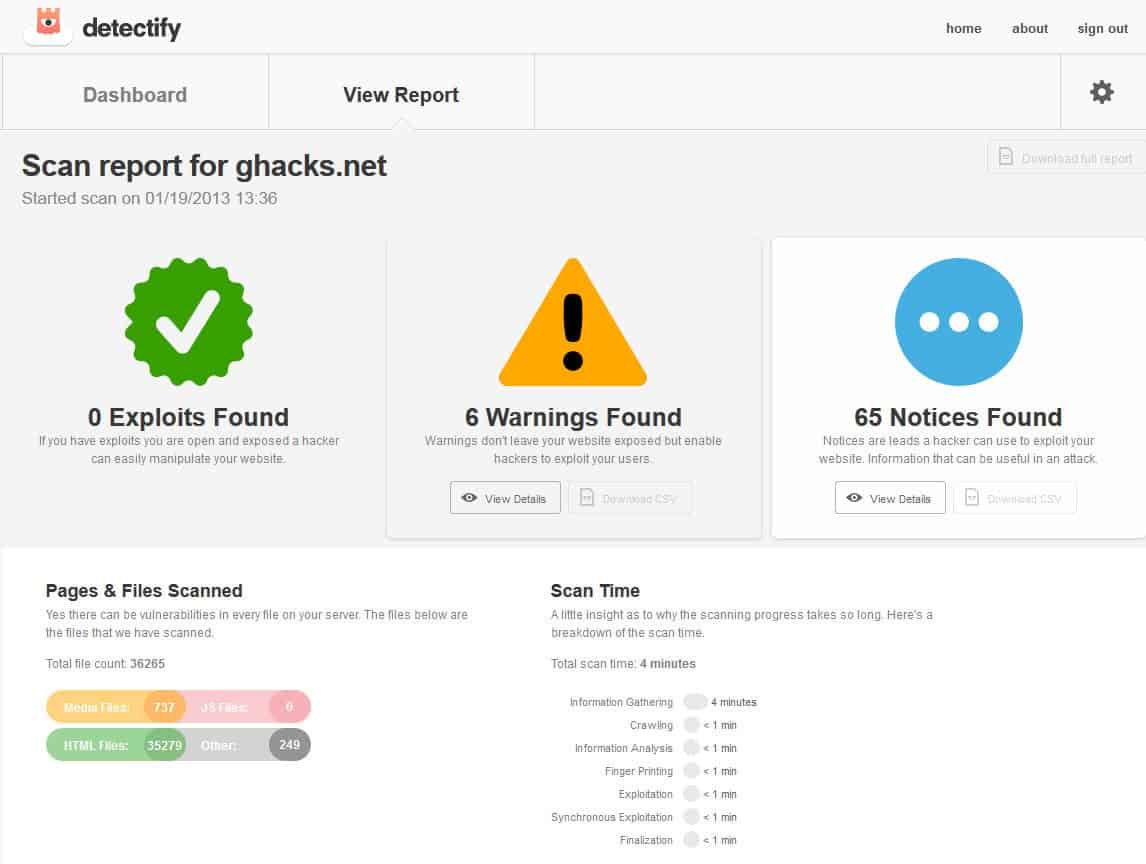
Task: View Details for the 65 notices
Action: (889, 497)
